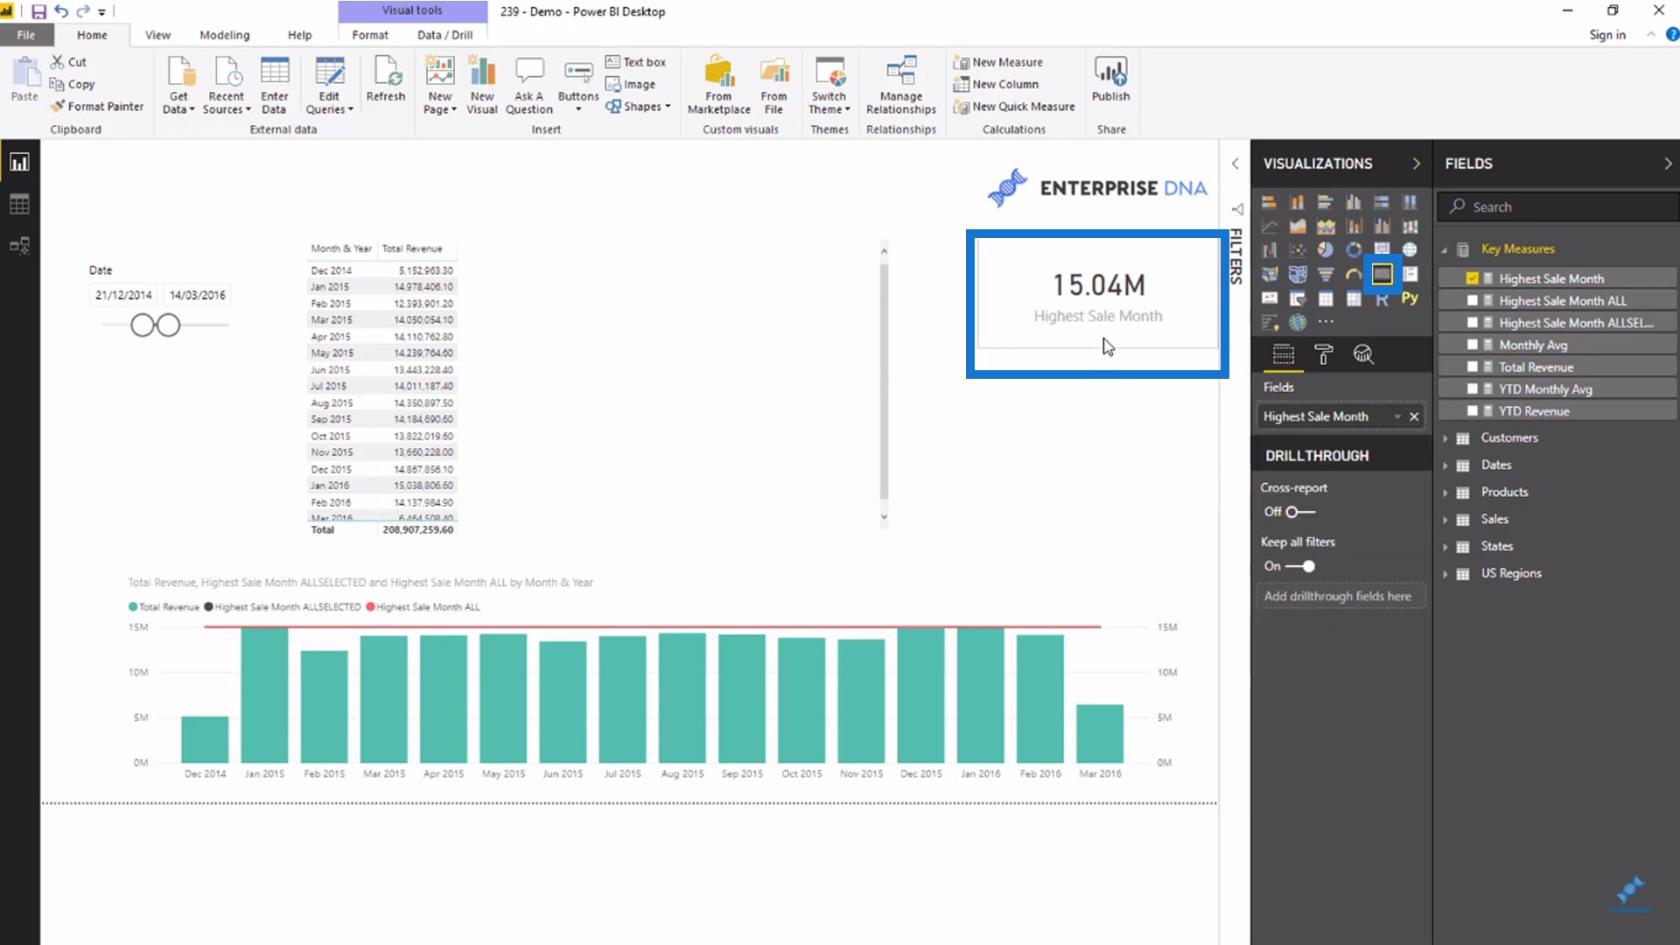The image size is (1680, 945).
Task: Select the Multi-row card visual
Action: tap(1409, 274)
